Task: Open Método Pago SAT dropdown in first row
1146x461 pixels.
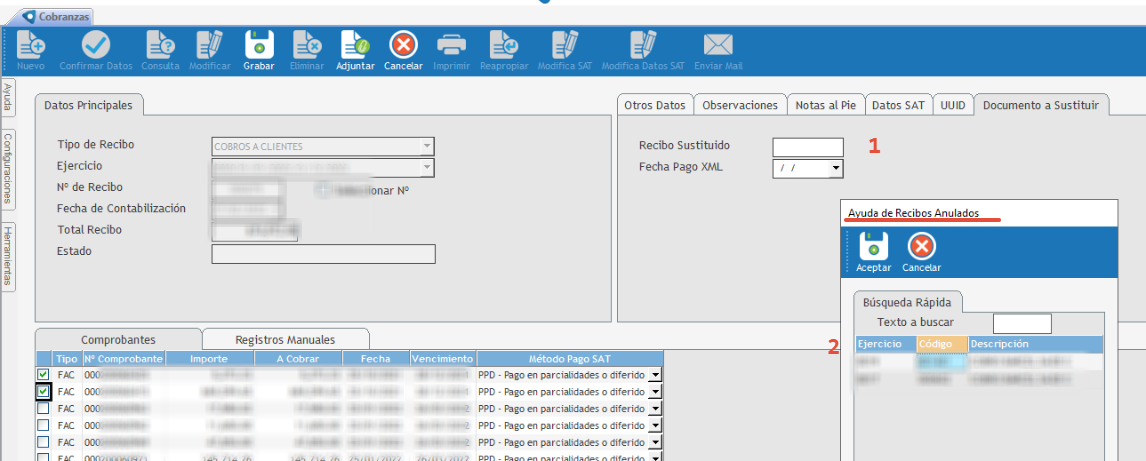Action: pyautogui.click(x=656, y=375)
